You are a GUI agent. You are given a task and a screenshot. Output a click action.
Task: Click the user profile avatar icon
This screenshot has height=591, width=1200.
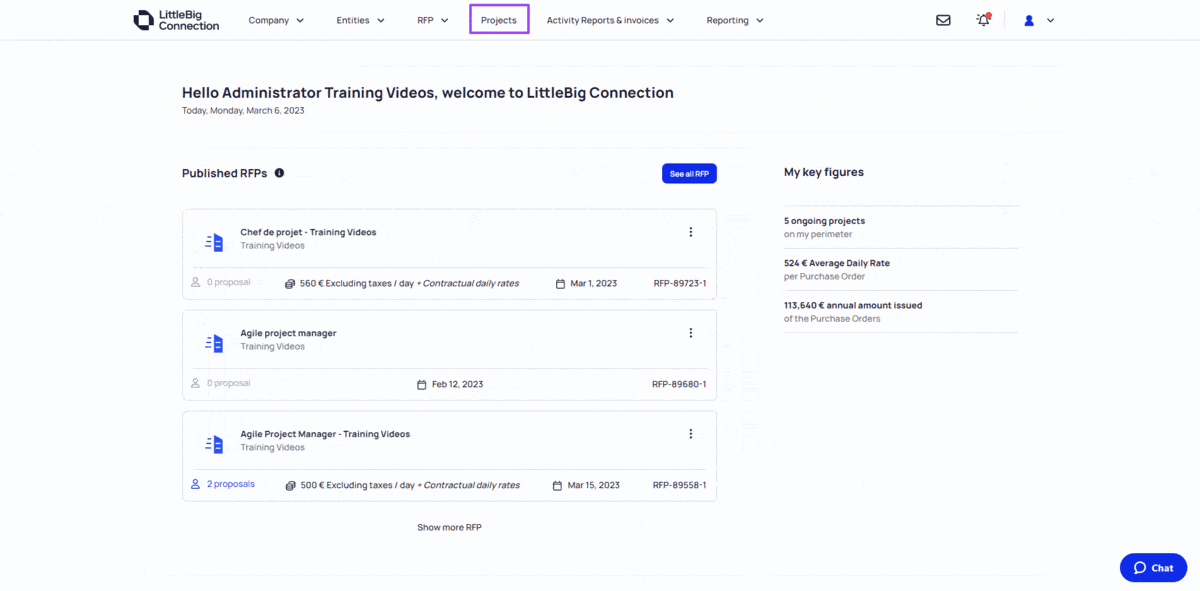click(1029, 20)
